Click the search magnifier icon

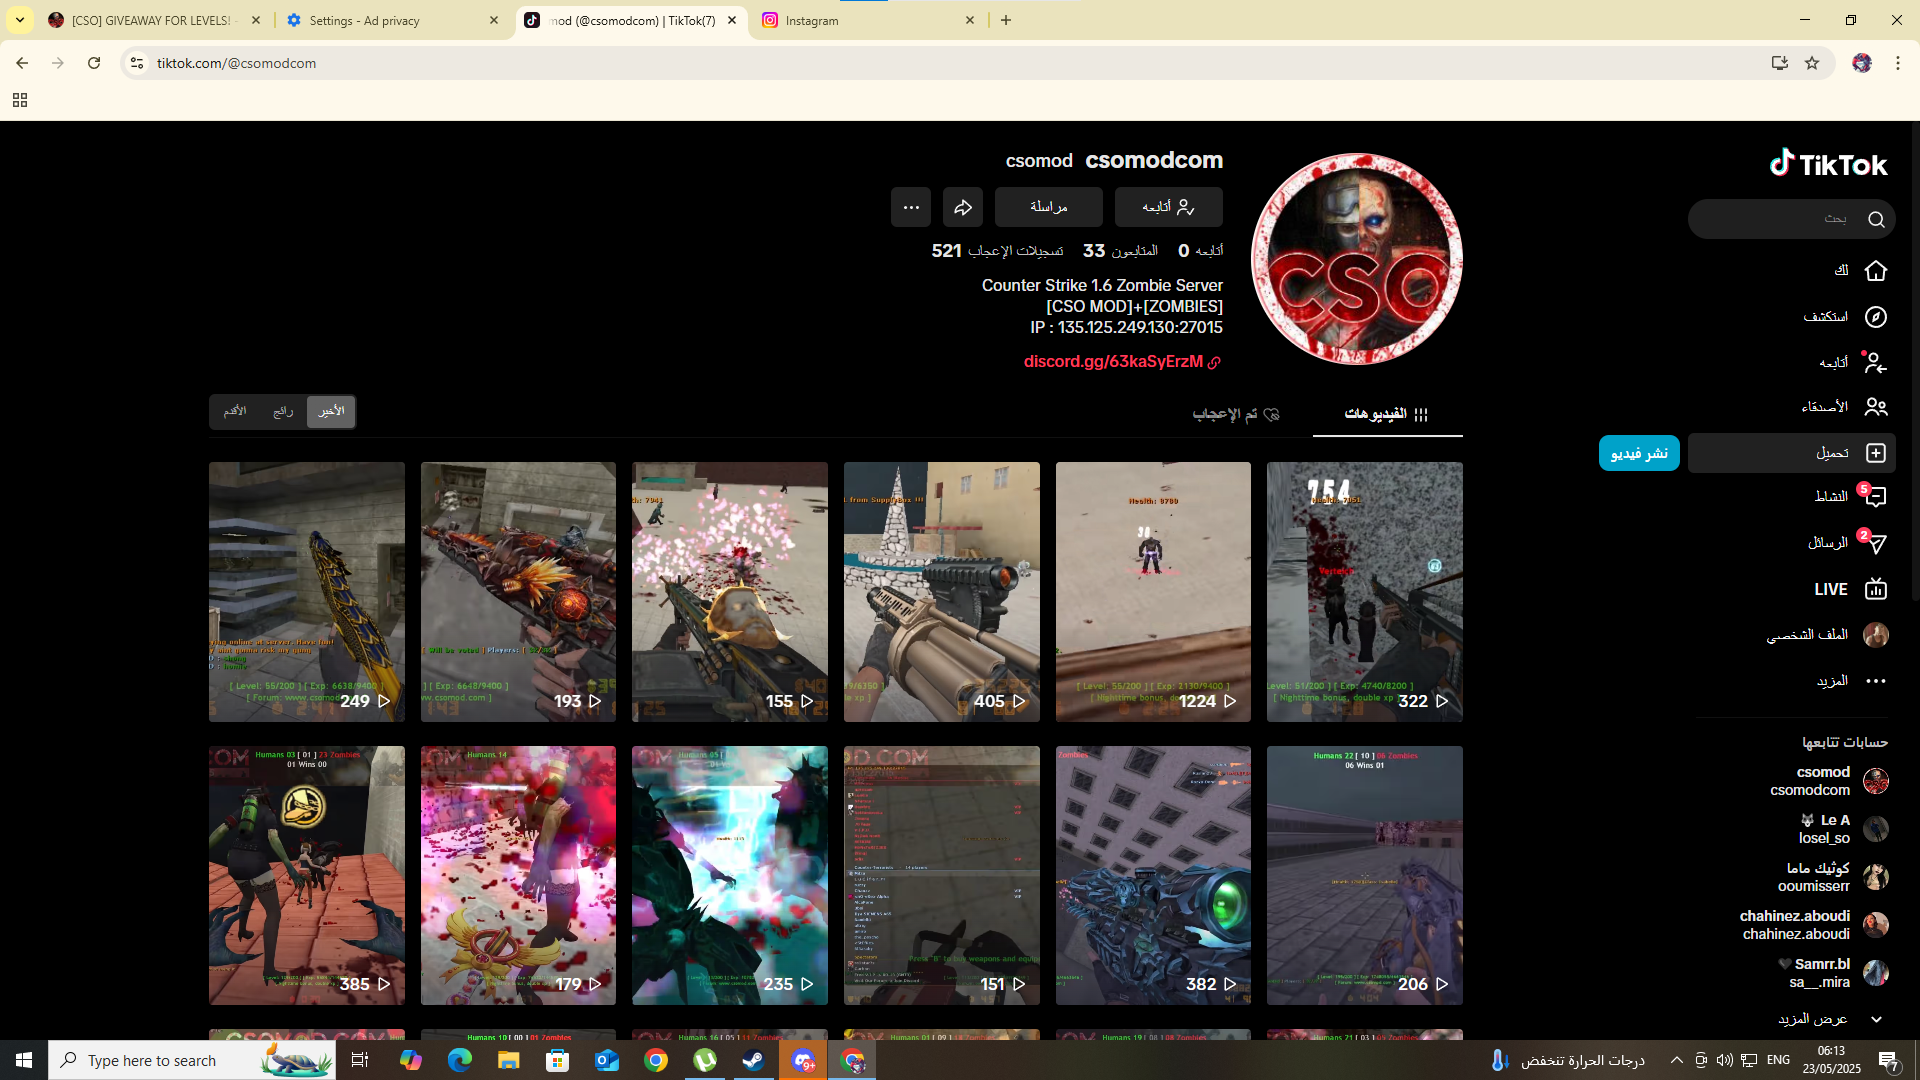tap(1875, 219)
